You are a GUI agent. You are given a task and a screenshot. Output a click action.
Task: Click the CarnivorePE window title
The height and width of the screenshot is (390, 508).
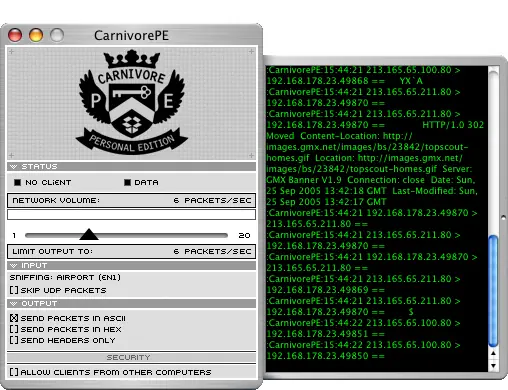131,35
